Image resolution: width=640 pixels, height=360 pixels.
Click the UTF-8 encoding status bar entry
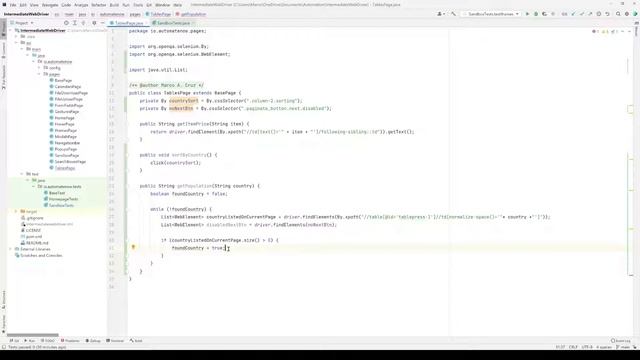587,347
